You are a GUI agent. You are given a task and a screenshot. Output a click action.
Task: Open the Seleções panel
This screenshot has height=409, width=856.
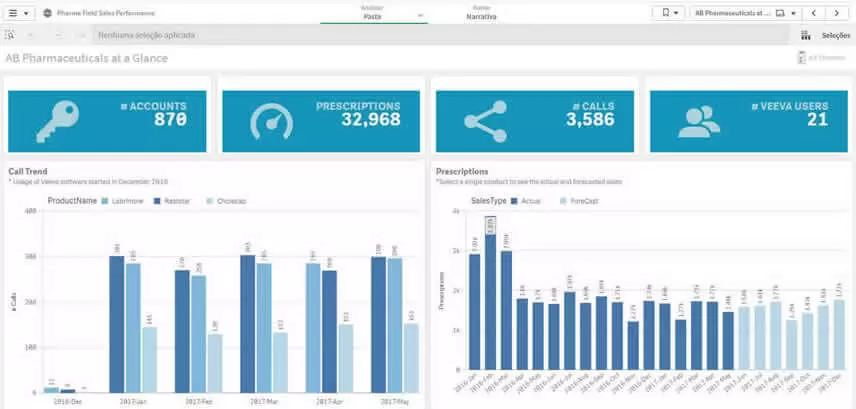pos(828,35)
